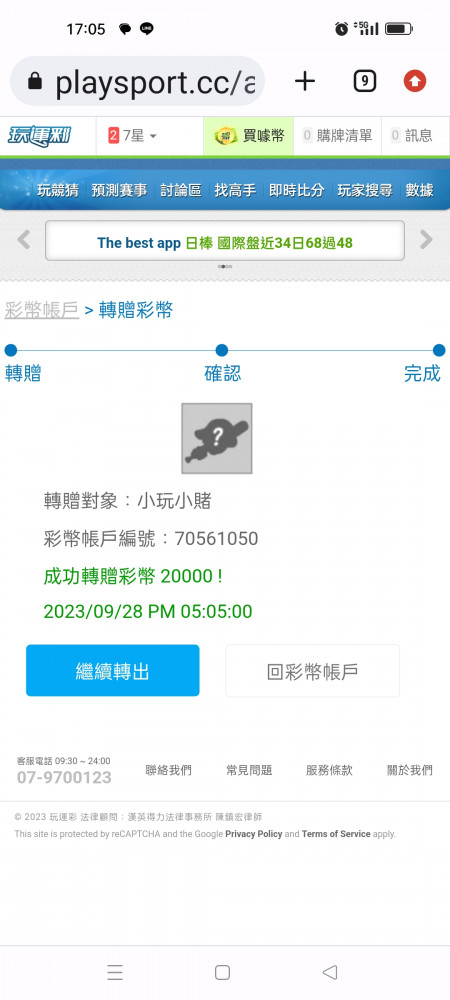Click the 確認 step marker dot
Viewport: 450px width, 1000px height.
pos(222,350)
